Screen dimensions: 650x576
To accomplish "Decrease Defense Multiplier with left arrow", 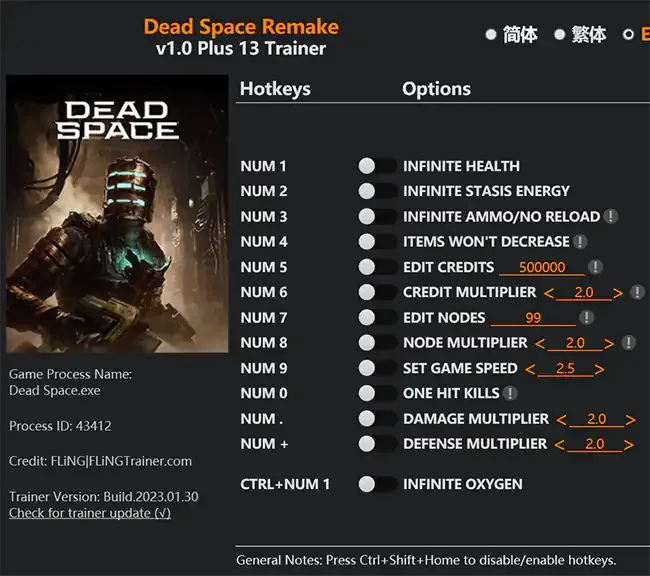I will click(559, 445).
